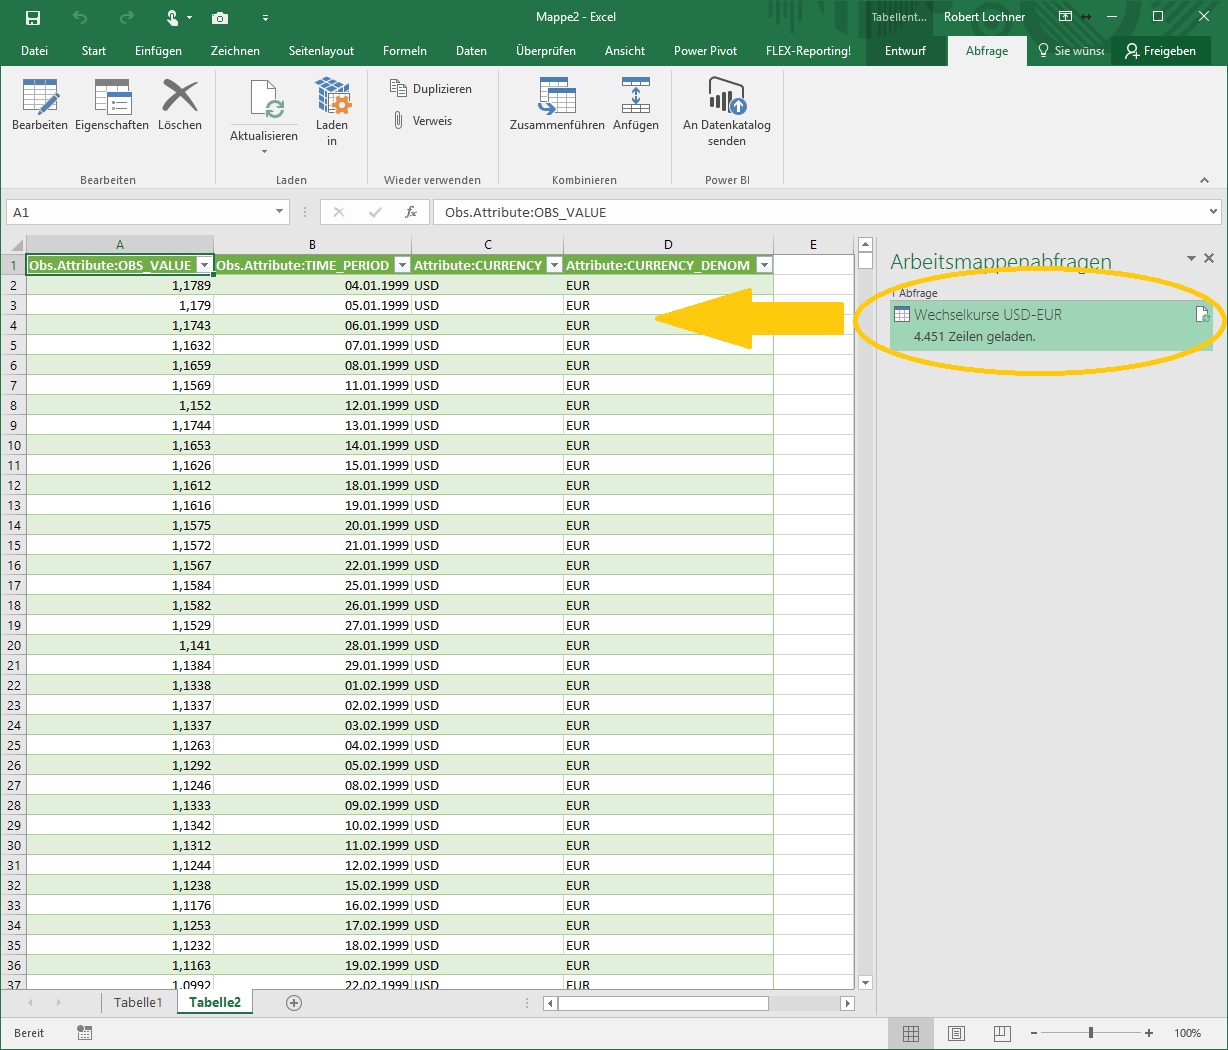Viewport: 1228px width, 1050px height.
Task: Open the OBS_VALUE column filter
Action: 205,265
